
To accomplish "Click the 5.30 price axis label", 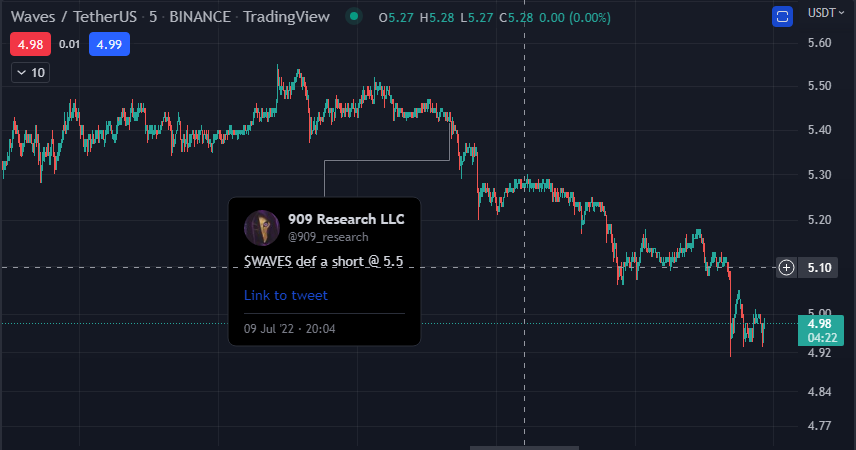I will (819, 175).
